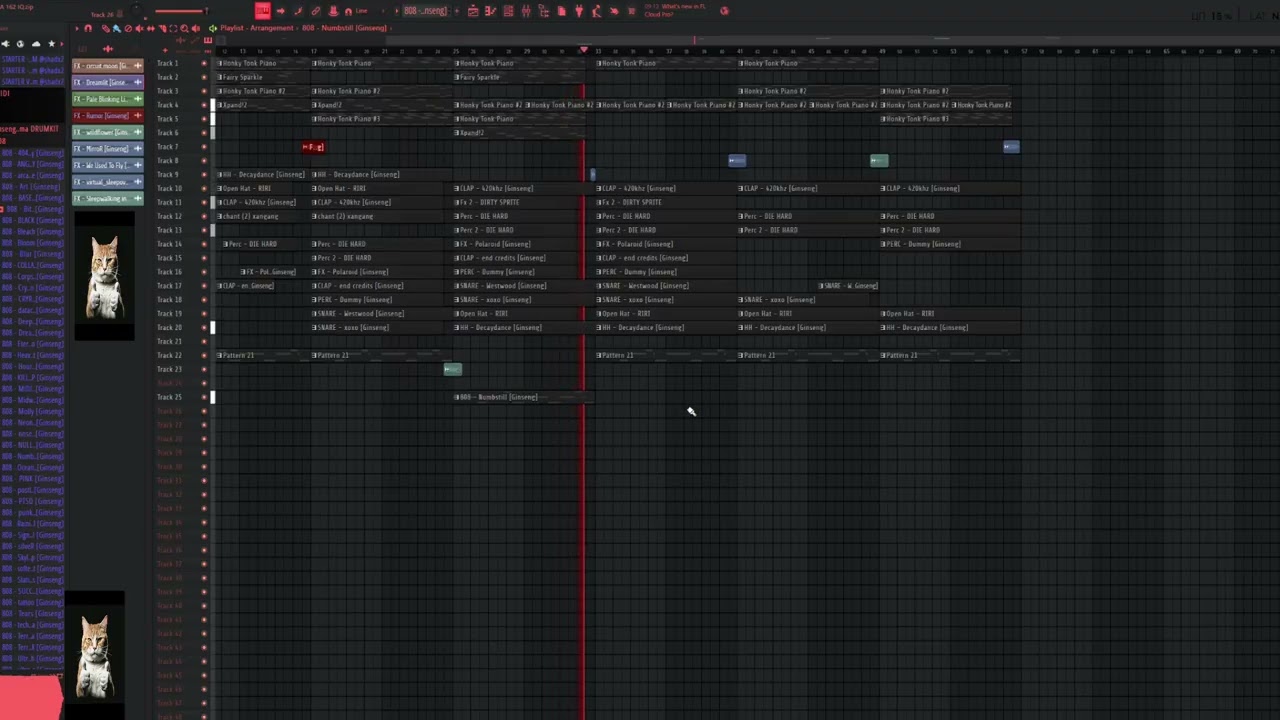Click the shopping cart icon in toolbar
This screenshot has width=1280, height=720.
(x=631, y=11)
